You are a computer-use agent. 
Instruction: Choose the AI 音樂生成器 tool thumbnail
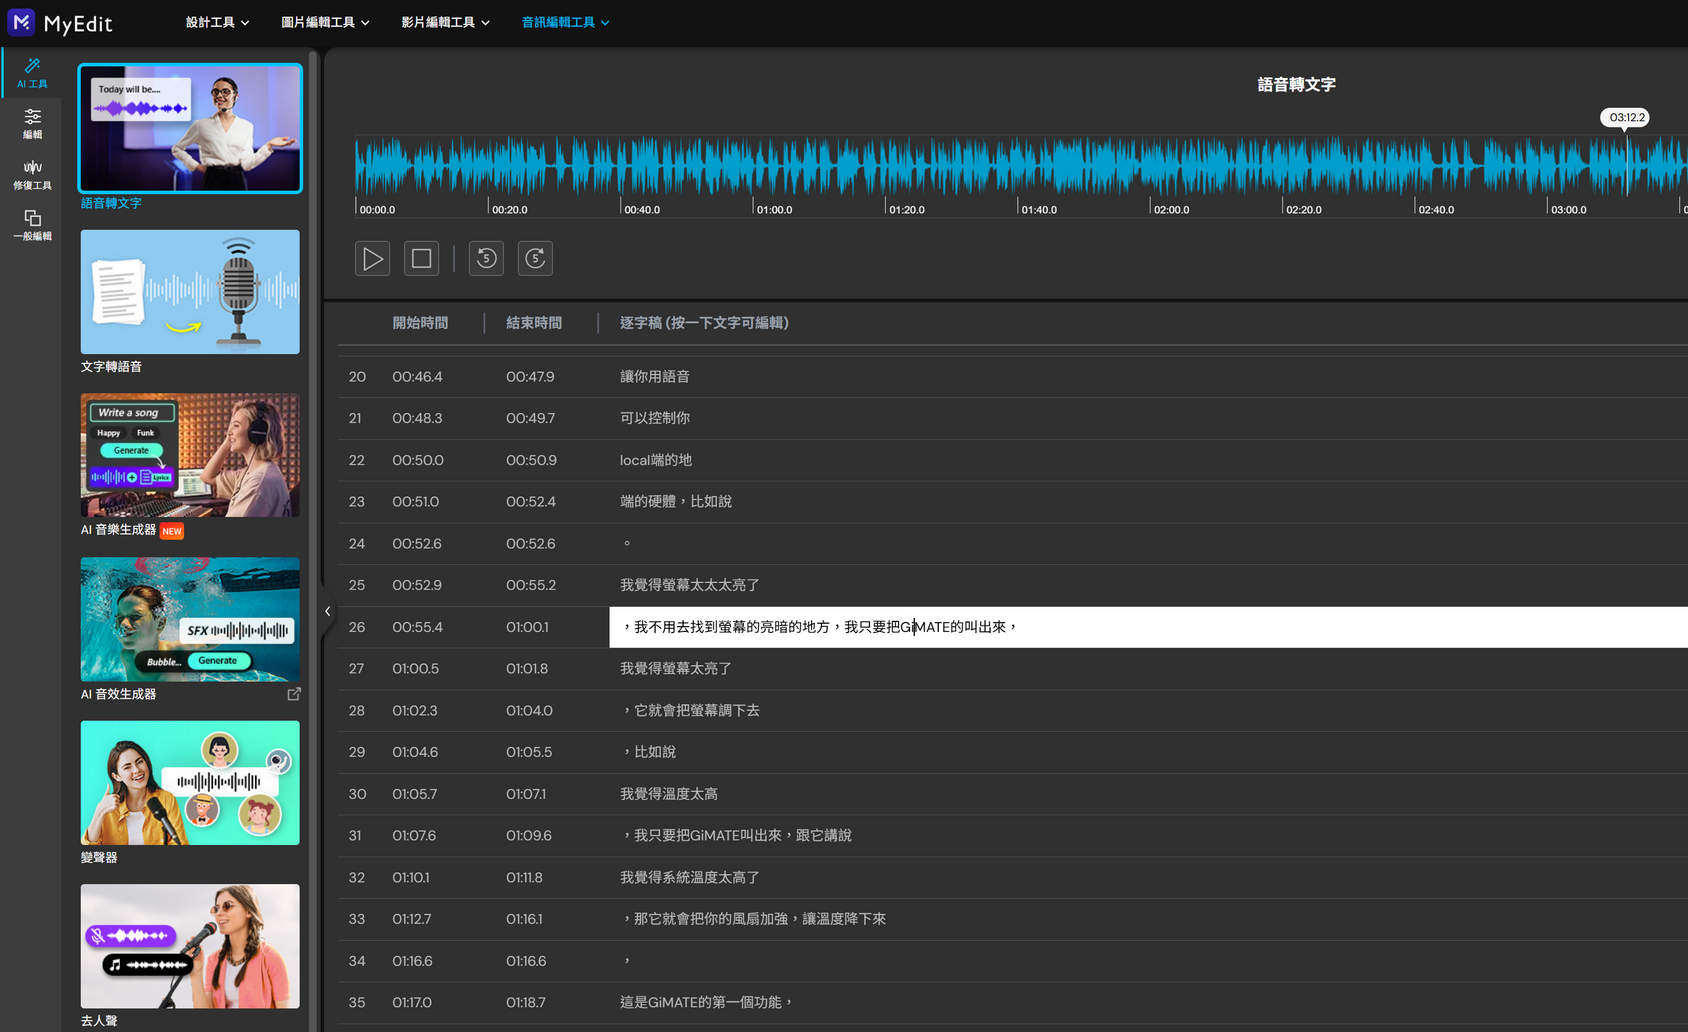coord(190,455)
